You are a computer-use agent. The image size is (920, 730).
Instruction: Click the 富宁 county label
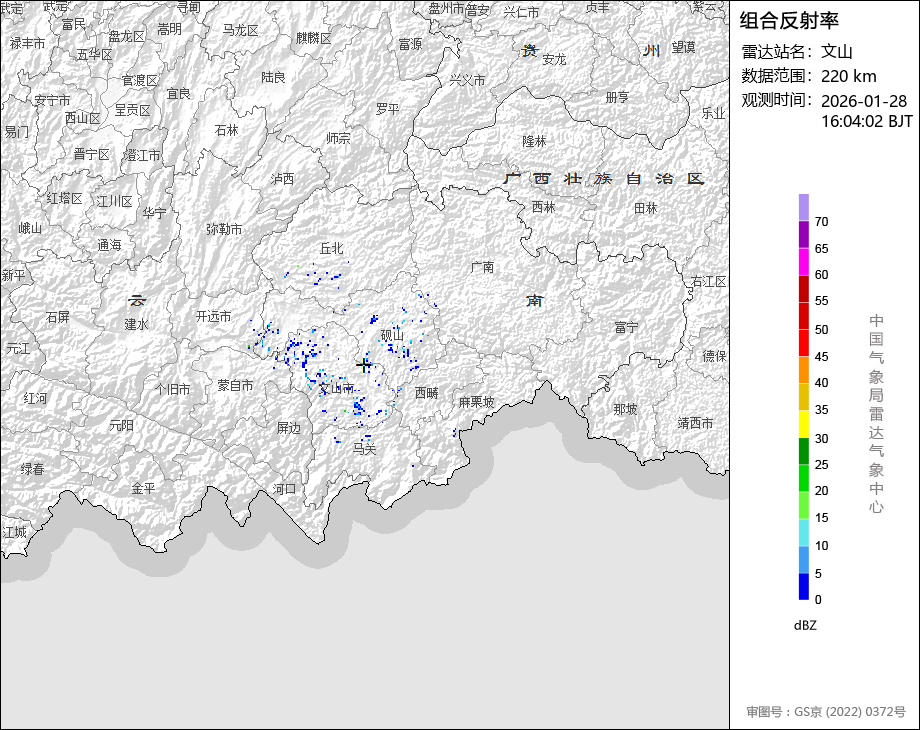(627, 327)
